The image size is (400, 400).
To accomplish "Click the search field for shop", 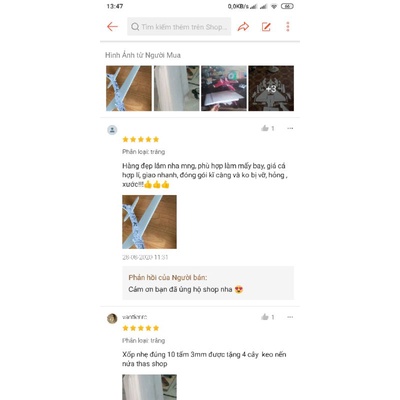I will point(179,27).
